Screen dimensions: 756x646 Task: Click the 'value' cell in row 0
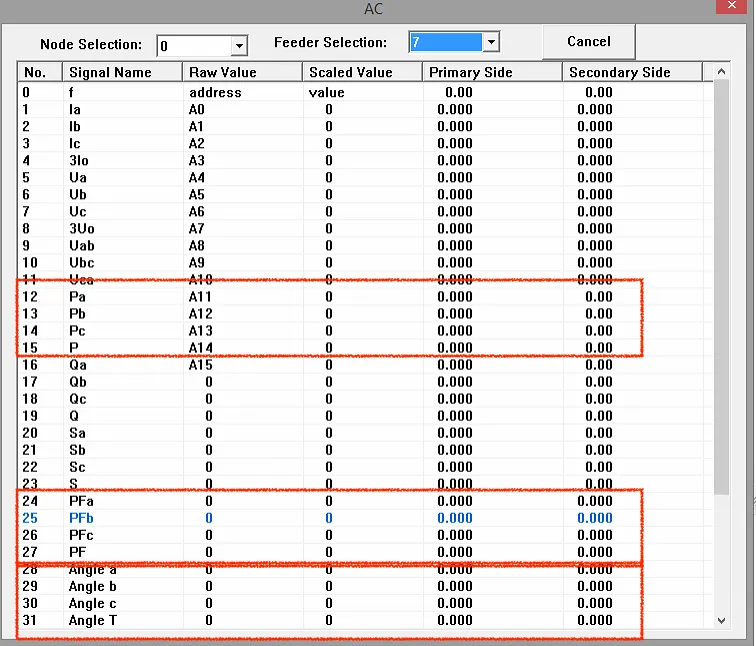pyautogui.click(x=326, y=92)
